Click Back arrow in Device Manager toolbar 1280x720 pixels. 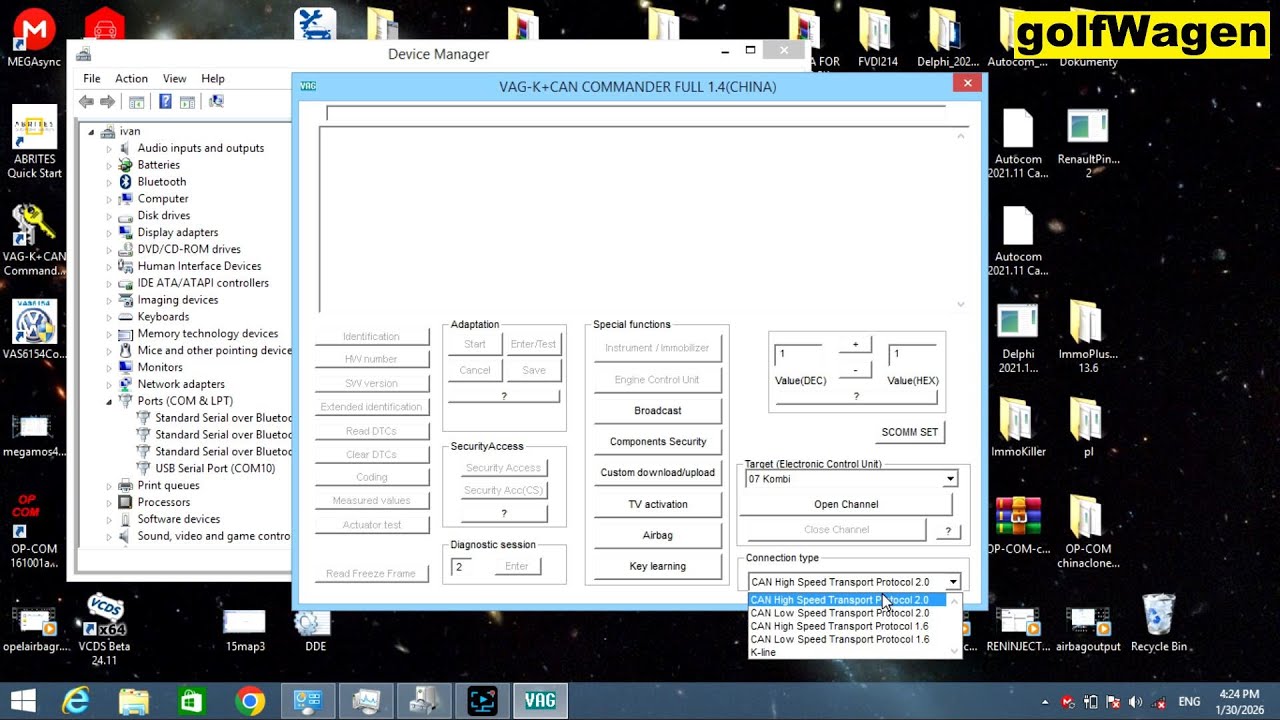86,102
